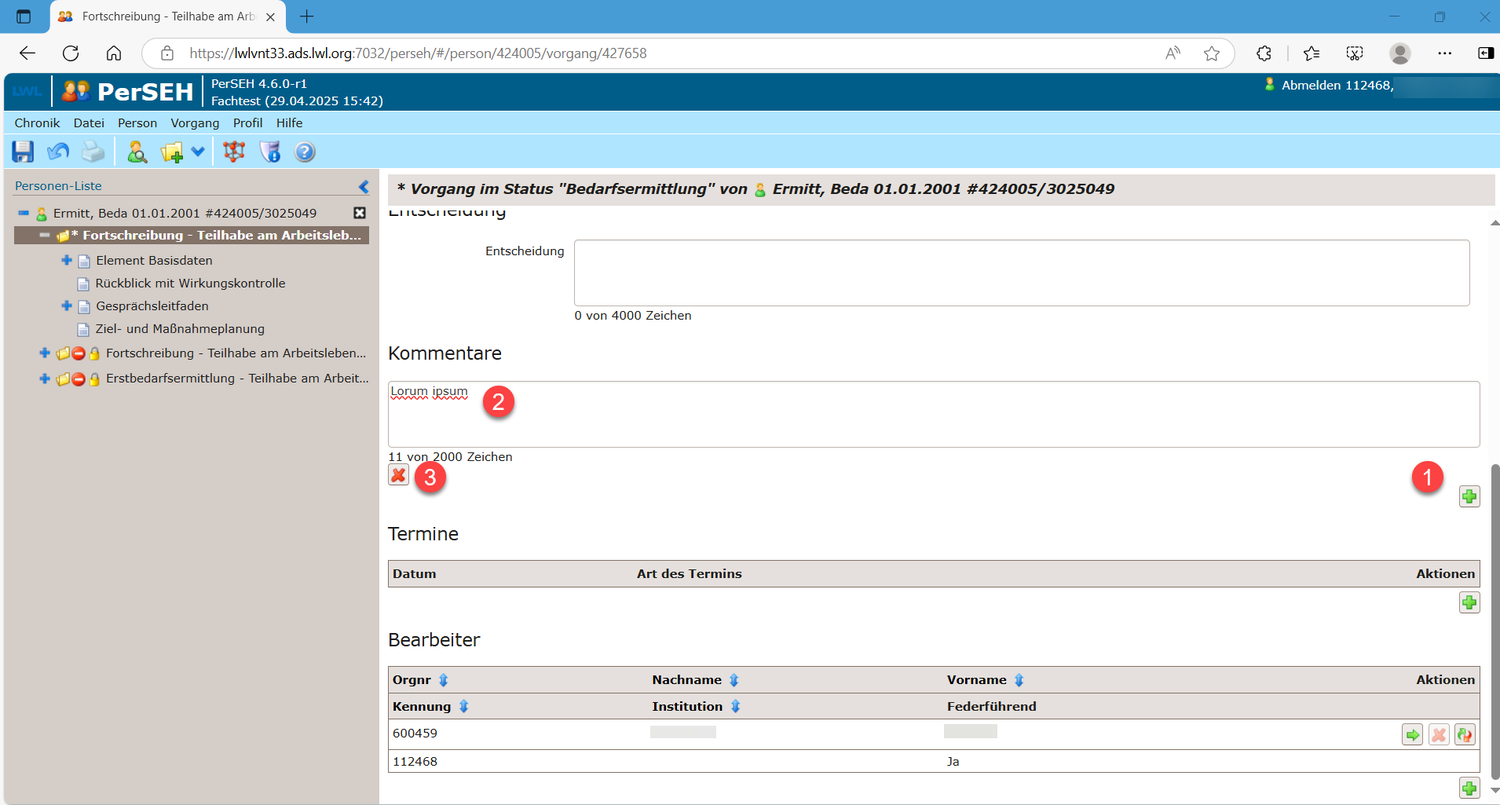Collapse the Personen-Liste side panel
This screenshot has height=805, width=1500.
pos(364,186)
